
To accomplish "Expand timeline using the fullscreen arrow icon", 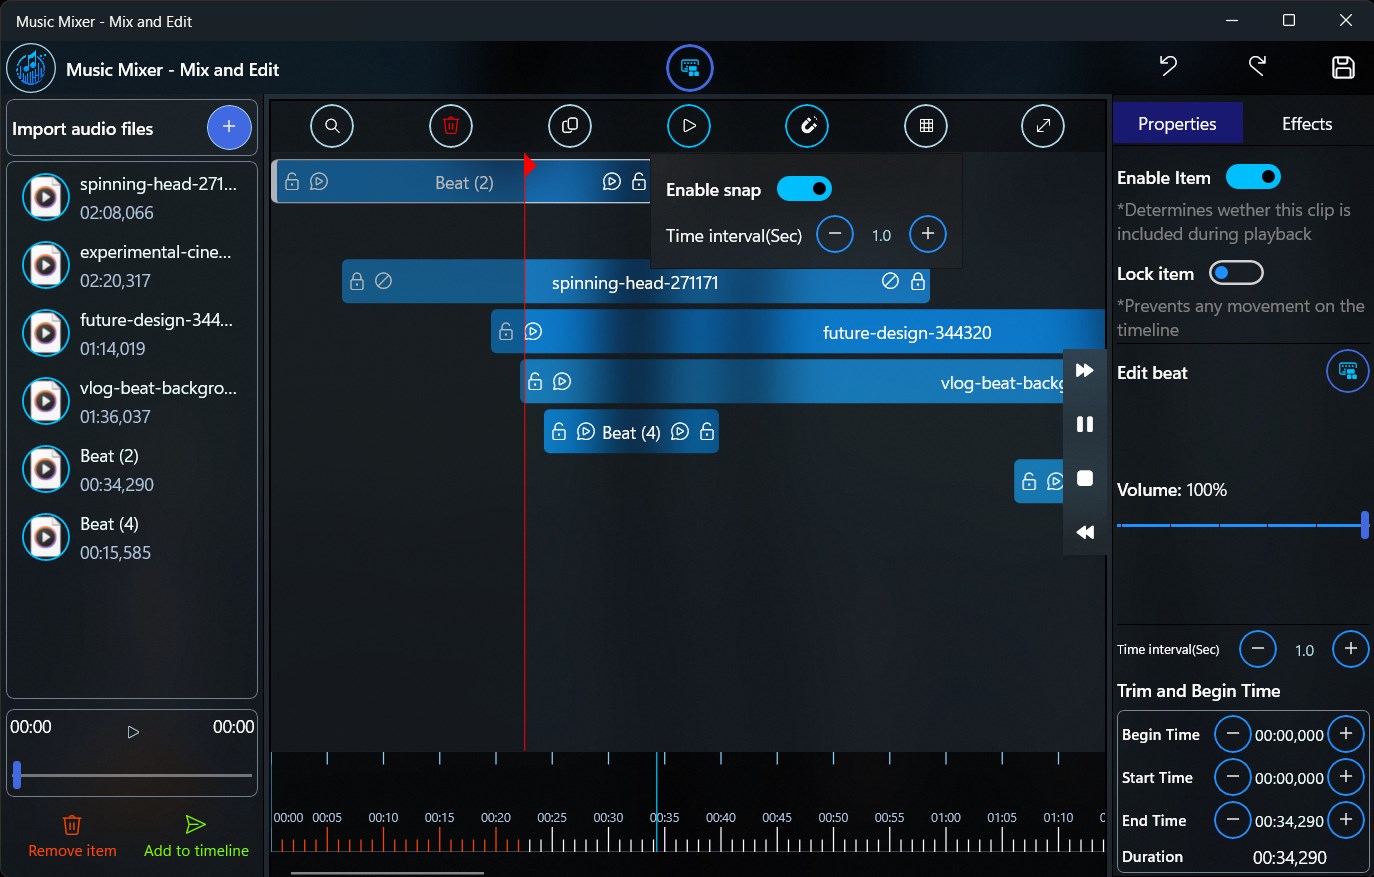I will click(x=1042, y=126).
